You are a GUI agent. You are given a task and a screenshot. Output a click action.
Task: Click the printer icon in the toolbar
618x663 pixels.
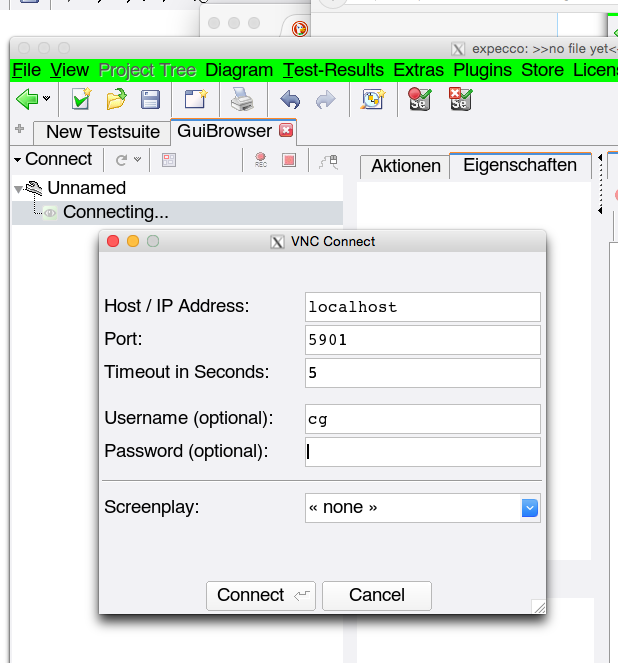242,99
